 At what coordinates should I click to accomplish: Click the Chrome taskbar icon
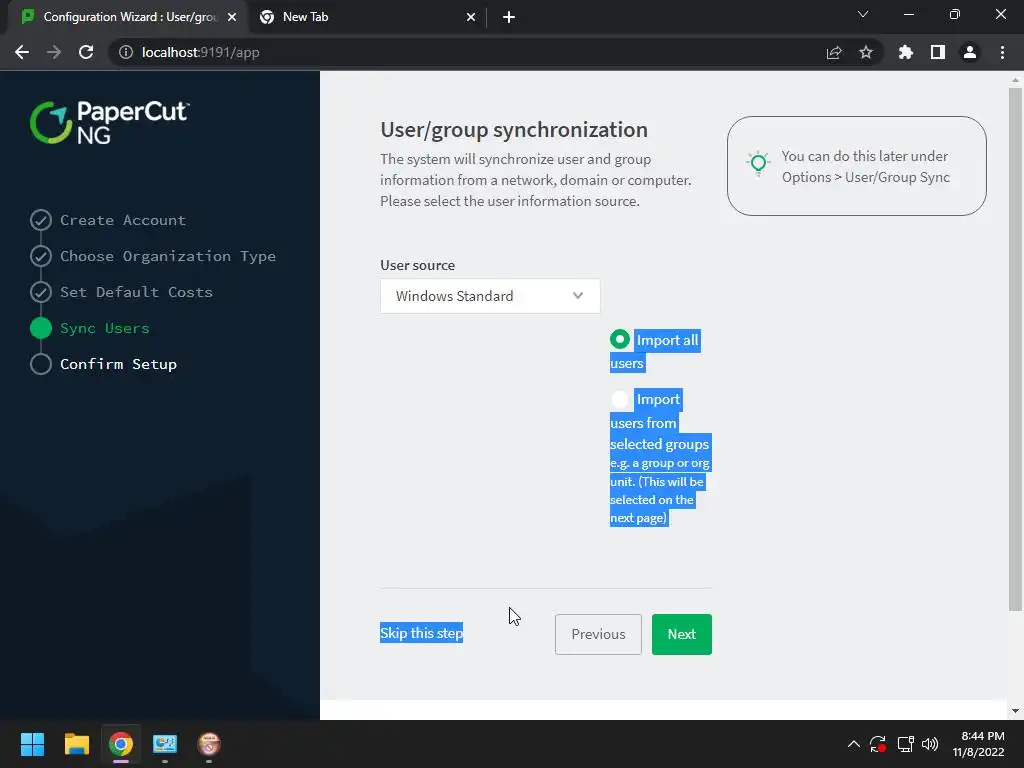pyautogui.click(x=121, y=744)
